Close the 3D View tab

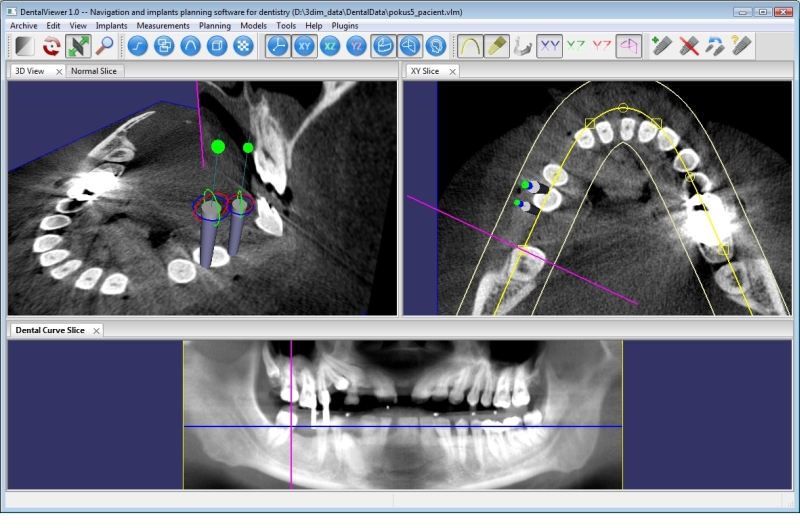tap(59, 71)
